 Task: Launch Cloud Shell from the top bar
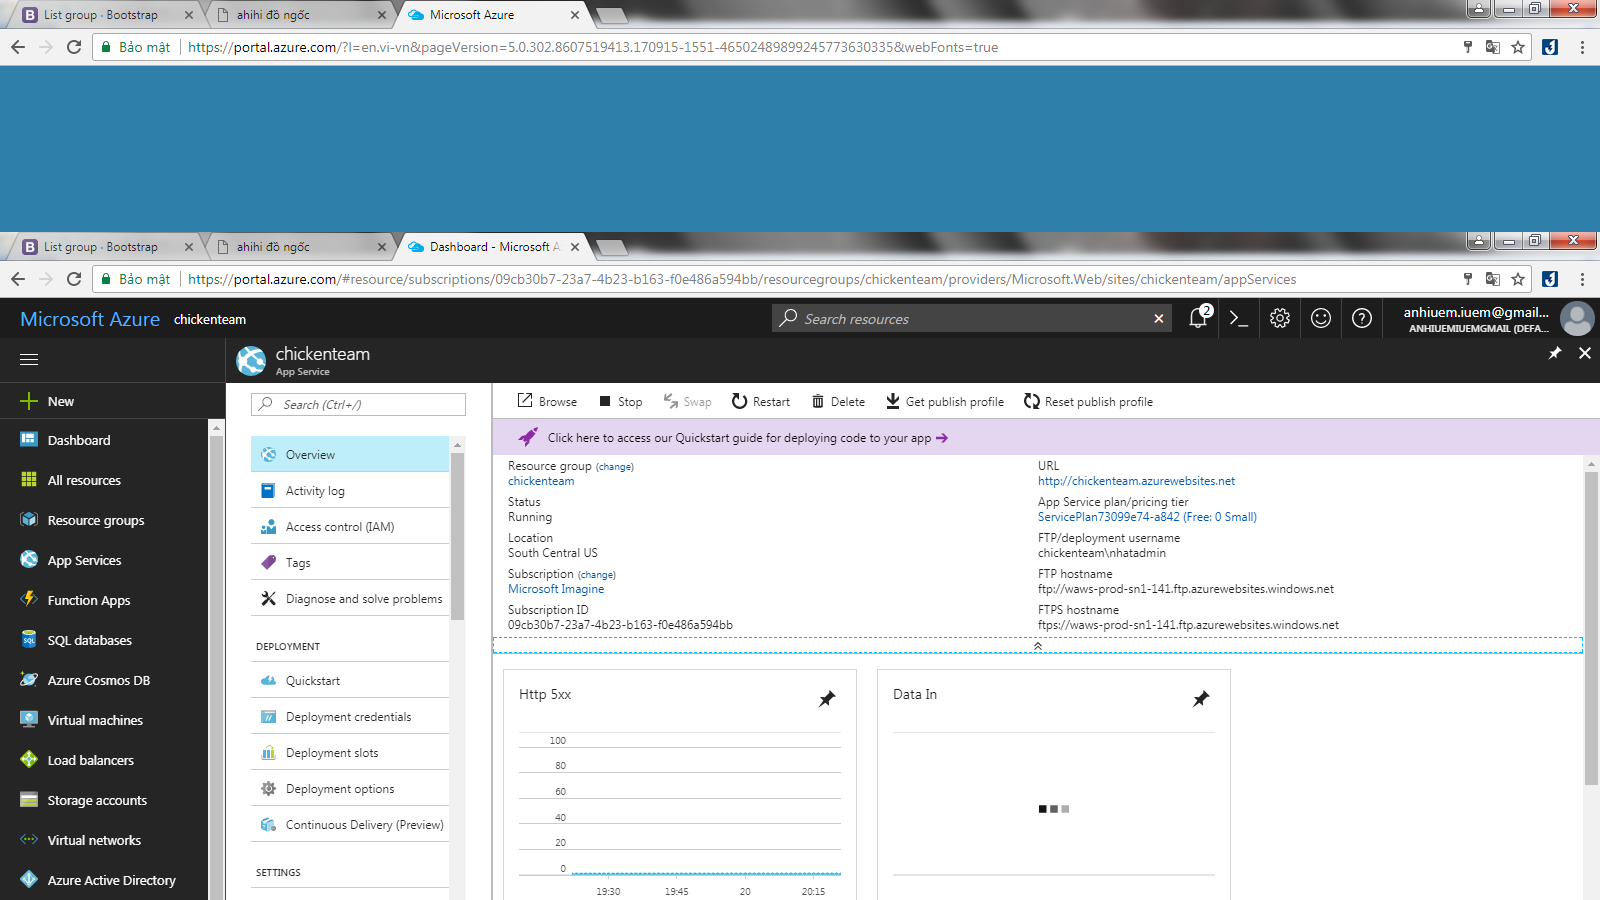point(1239,318)
